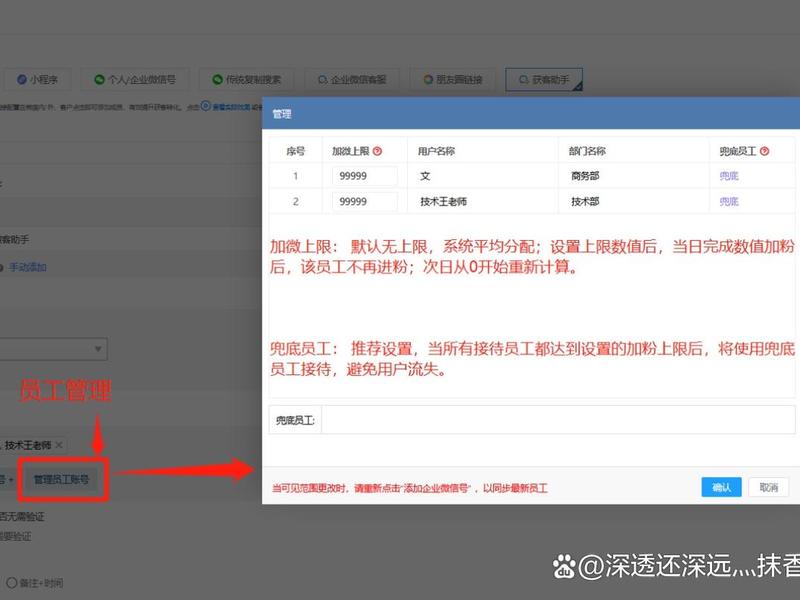Click row number 1 cell

click(x=295, y=176)
